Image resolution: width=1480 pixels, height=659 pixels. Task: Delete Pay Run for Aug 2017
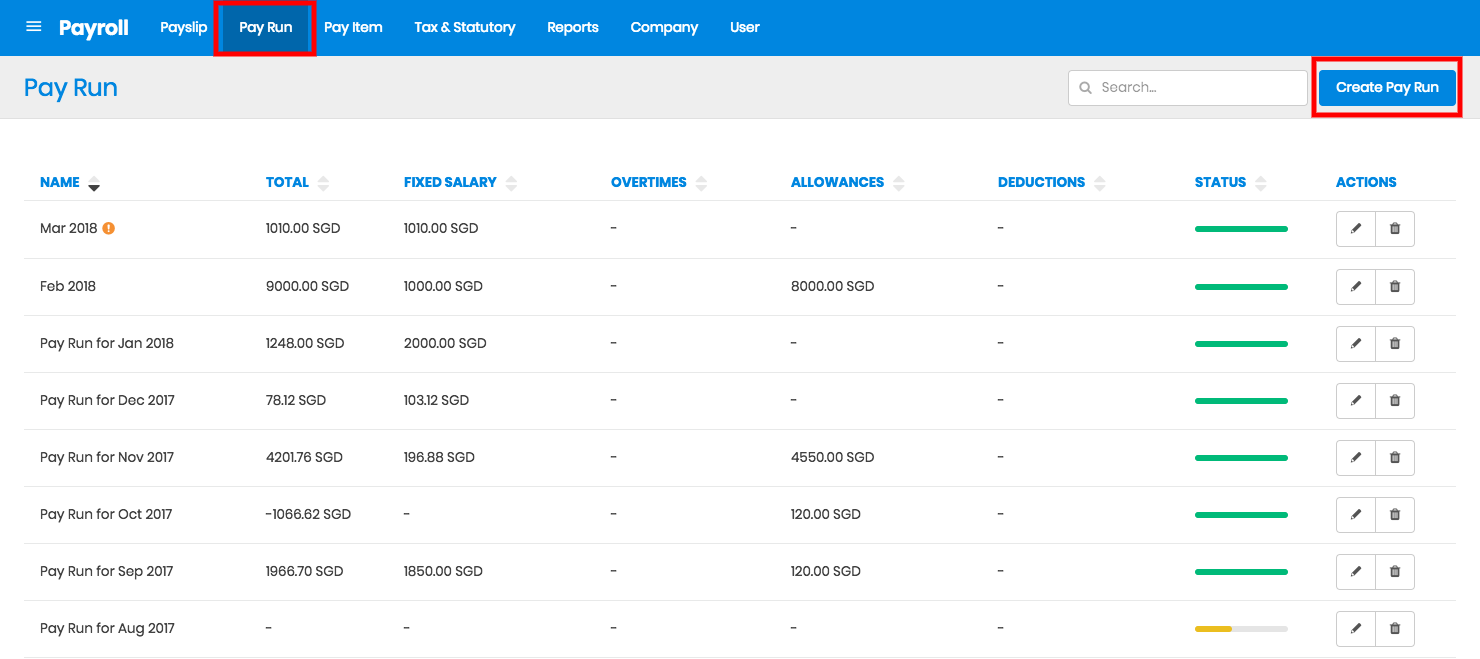(1395, 628)
